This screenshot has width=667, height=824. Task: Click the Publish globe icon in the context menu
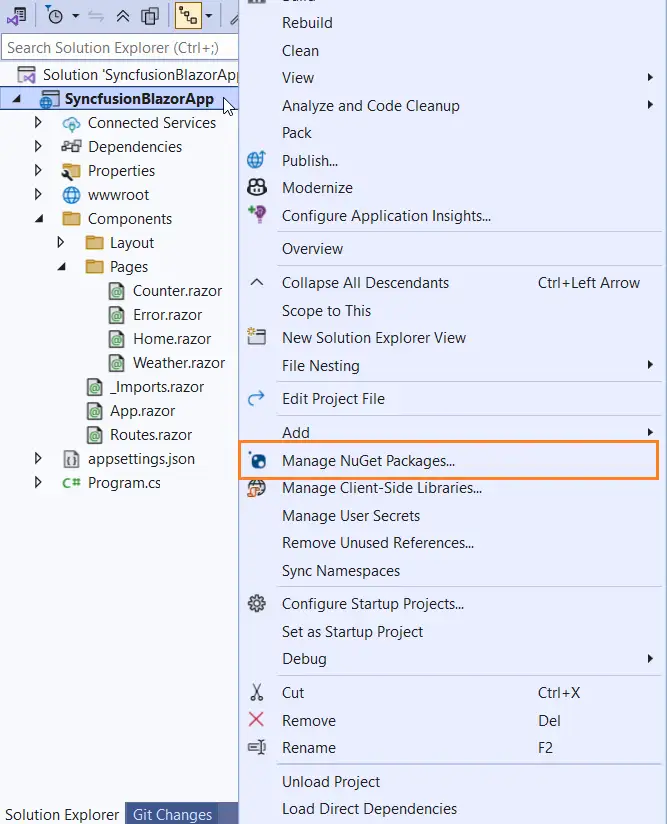pos(257,160)
